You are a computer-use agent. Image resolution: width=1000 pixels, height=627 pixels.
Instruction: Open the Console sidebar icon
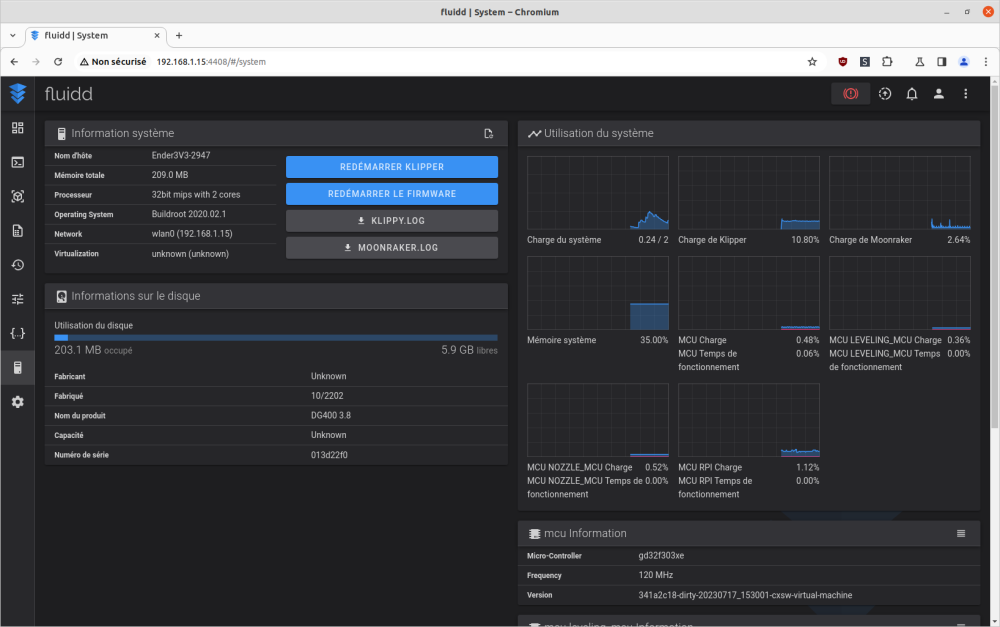tap(18, 163)
